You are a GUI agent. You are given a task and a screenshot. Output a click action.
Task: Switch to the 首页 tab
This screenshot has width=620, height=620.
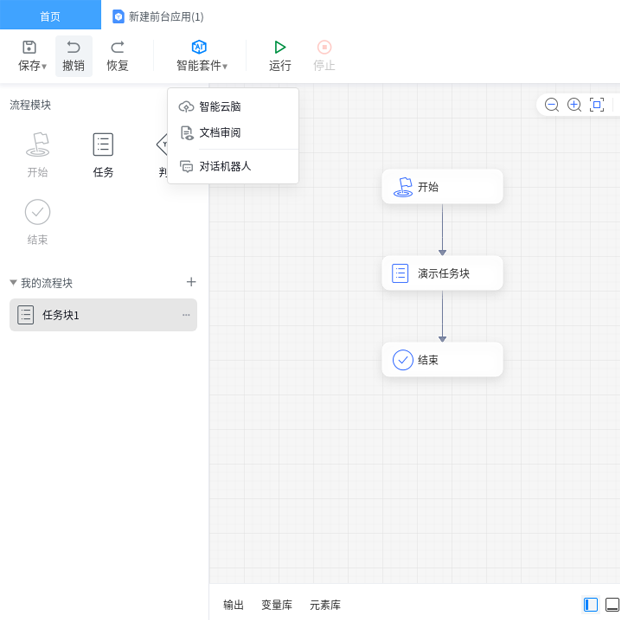[50, 16]
